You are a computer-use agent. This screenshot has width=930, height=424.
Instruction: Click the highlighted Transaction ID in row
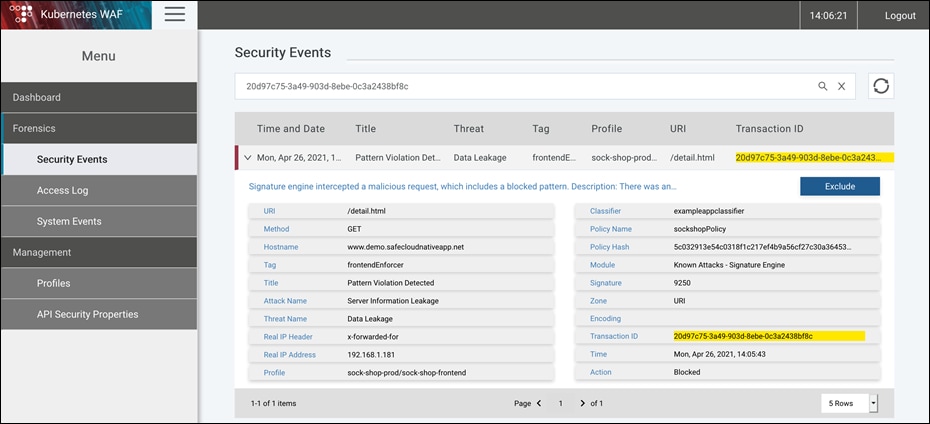813,158
